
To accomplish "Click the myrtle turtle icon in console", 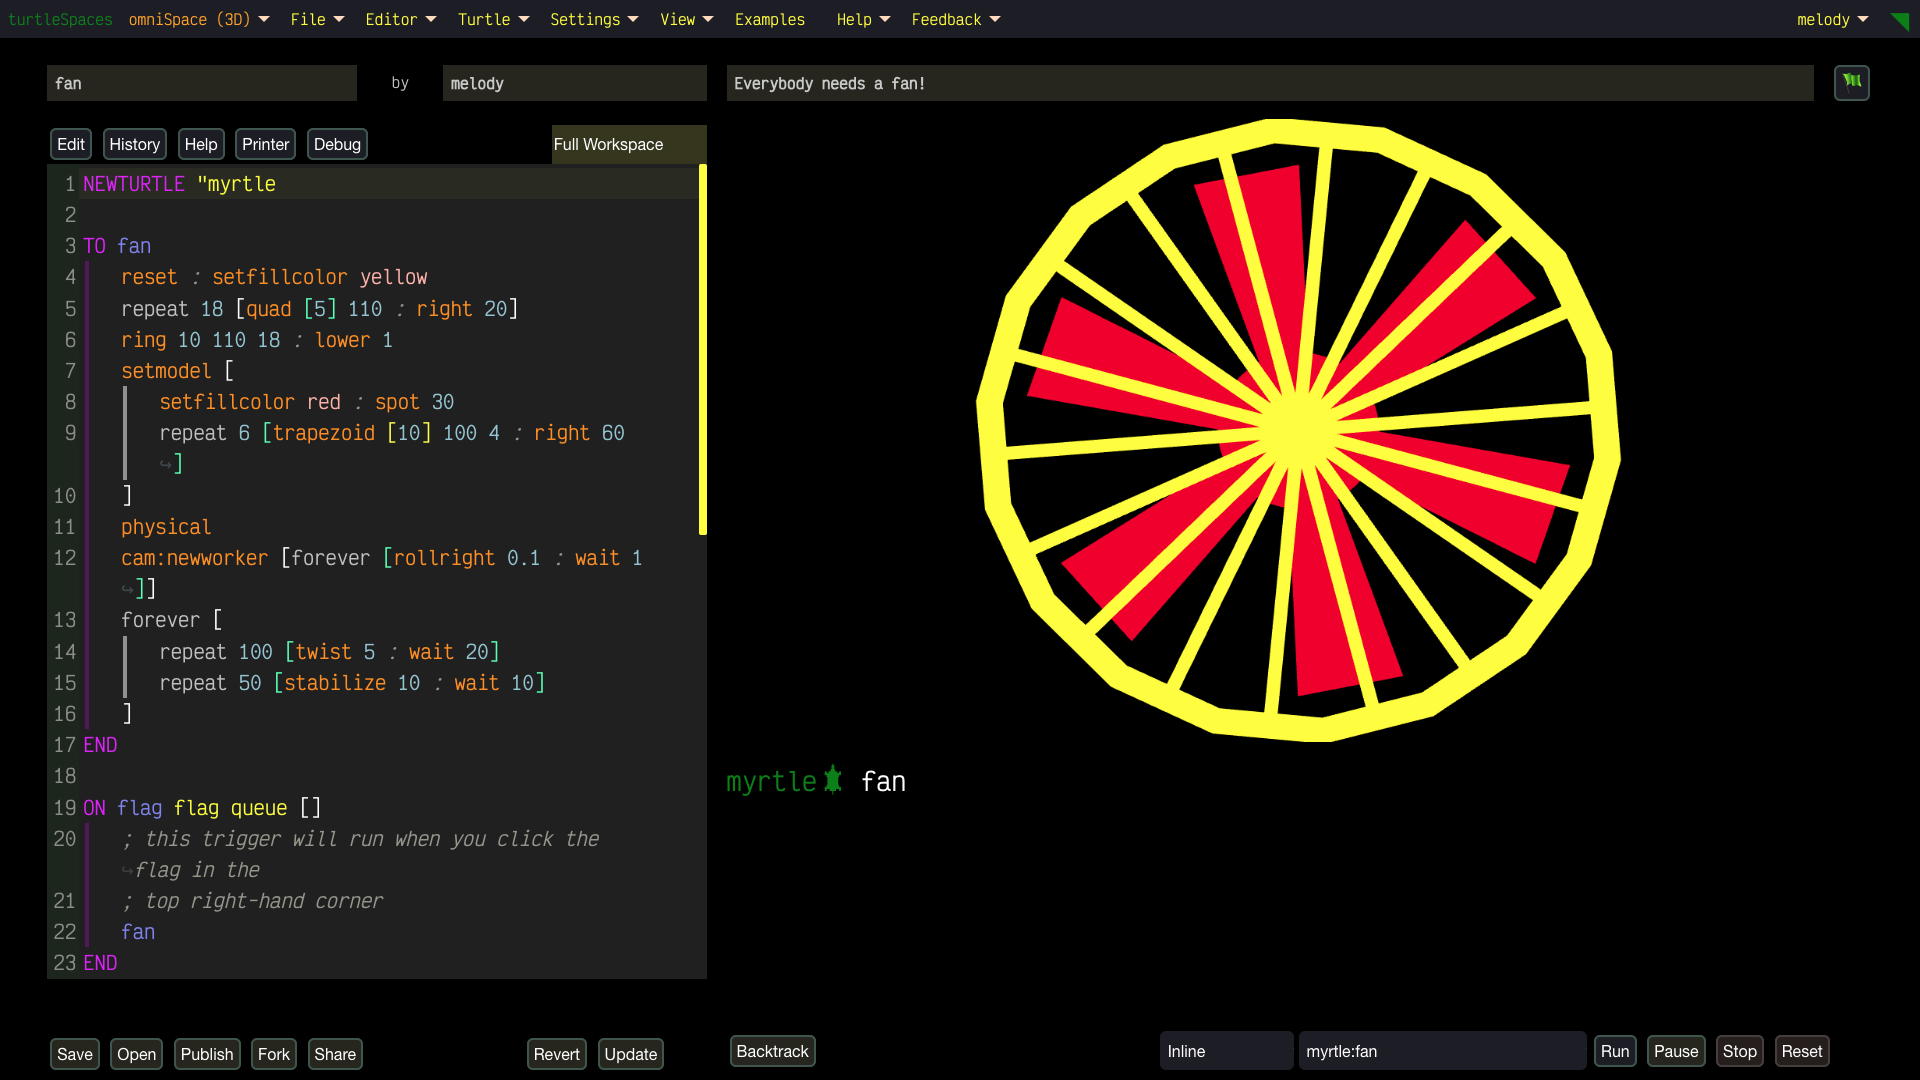I will 833,780.
